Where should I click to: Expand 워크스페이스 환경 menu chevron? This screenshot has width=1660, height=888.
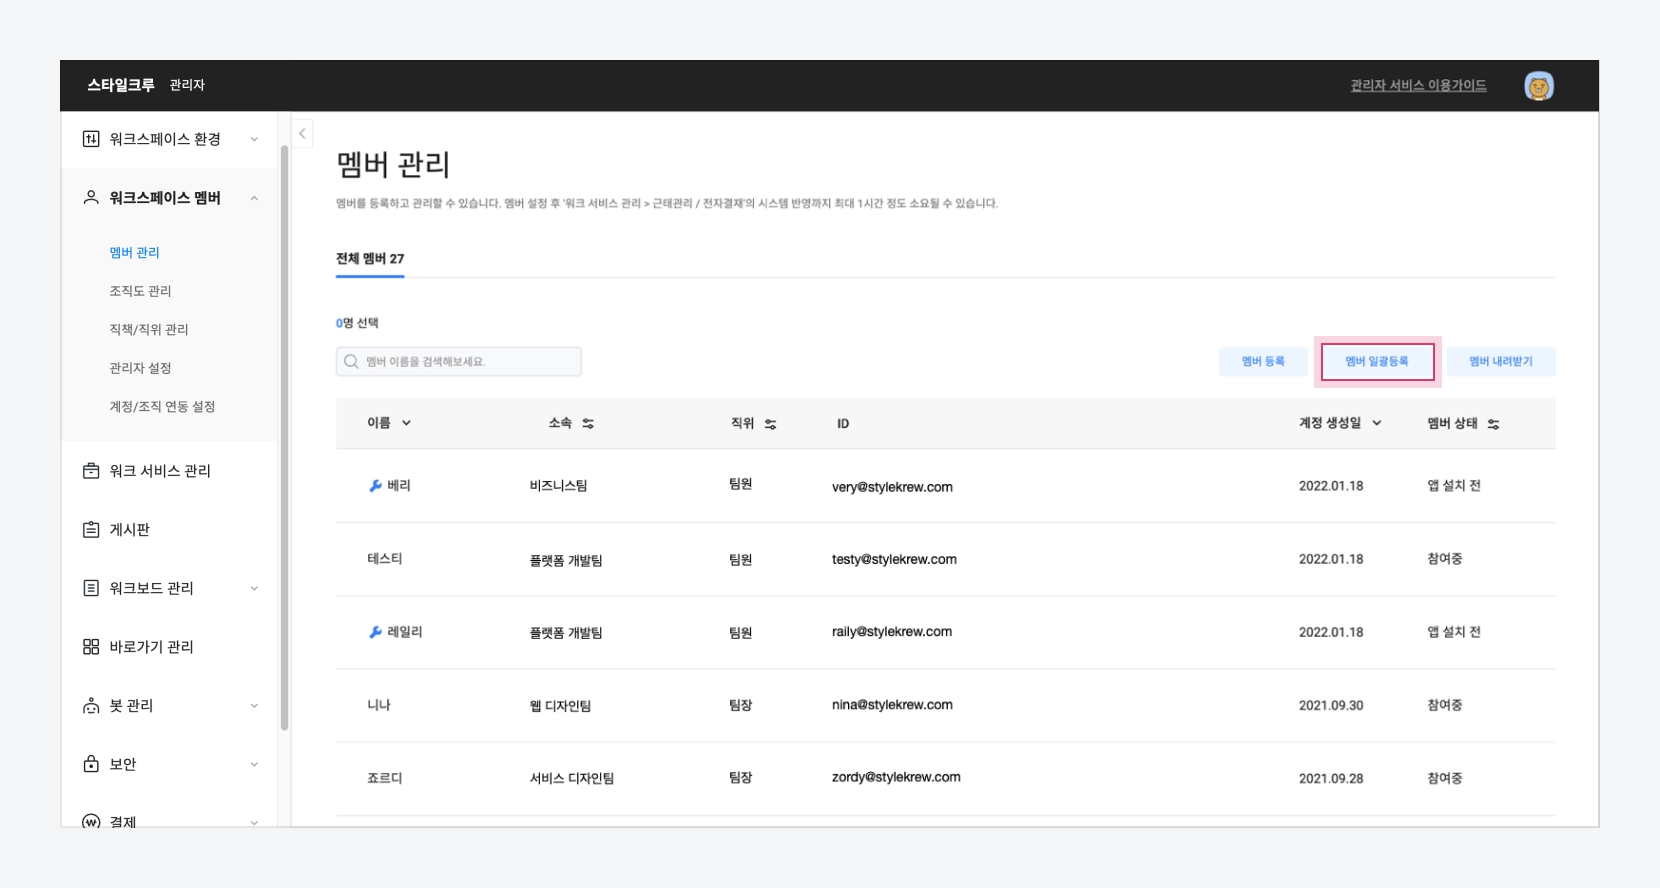(254, 139)
